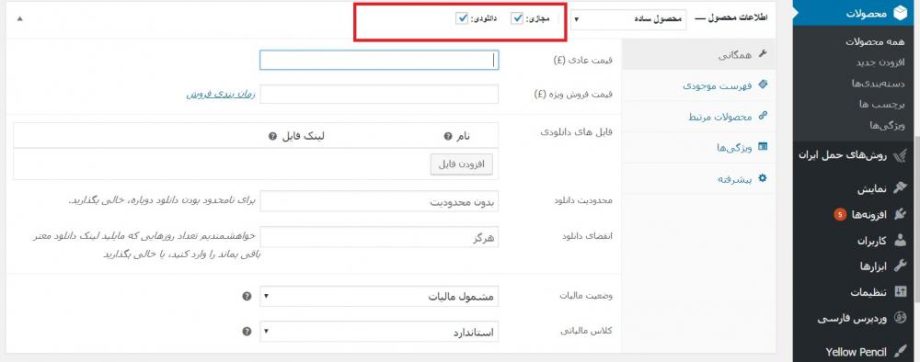Click the plugins update count badge

840,215
